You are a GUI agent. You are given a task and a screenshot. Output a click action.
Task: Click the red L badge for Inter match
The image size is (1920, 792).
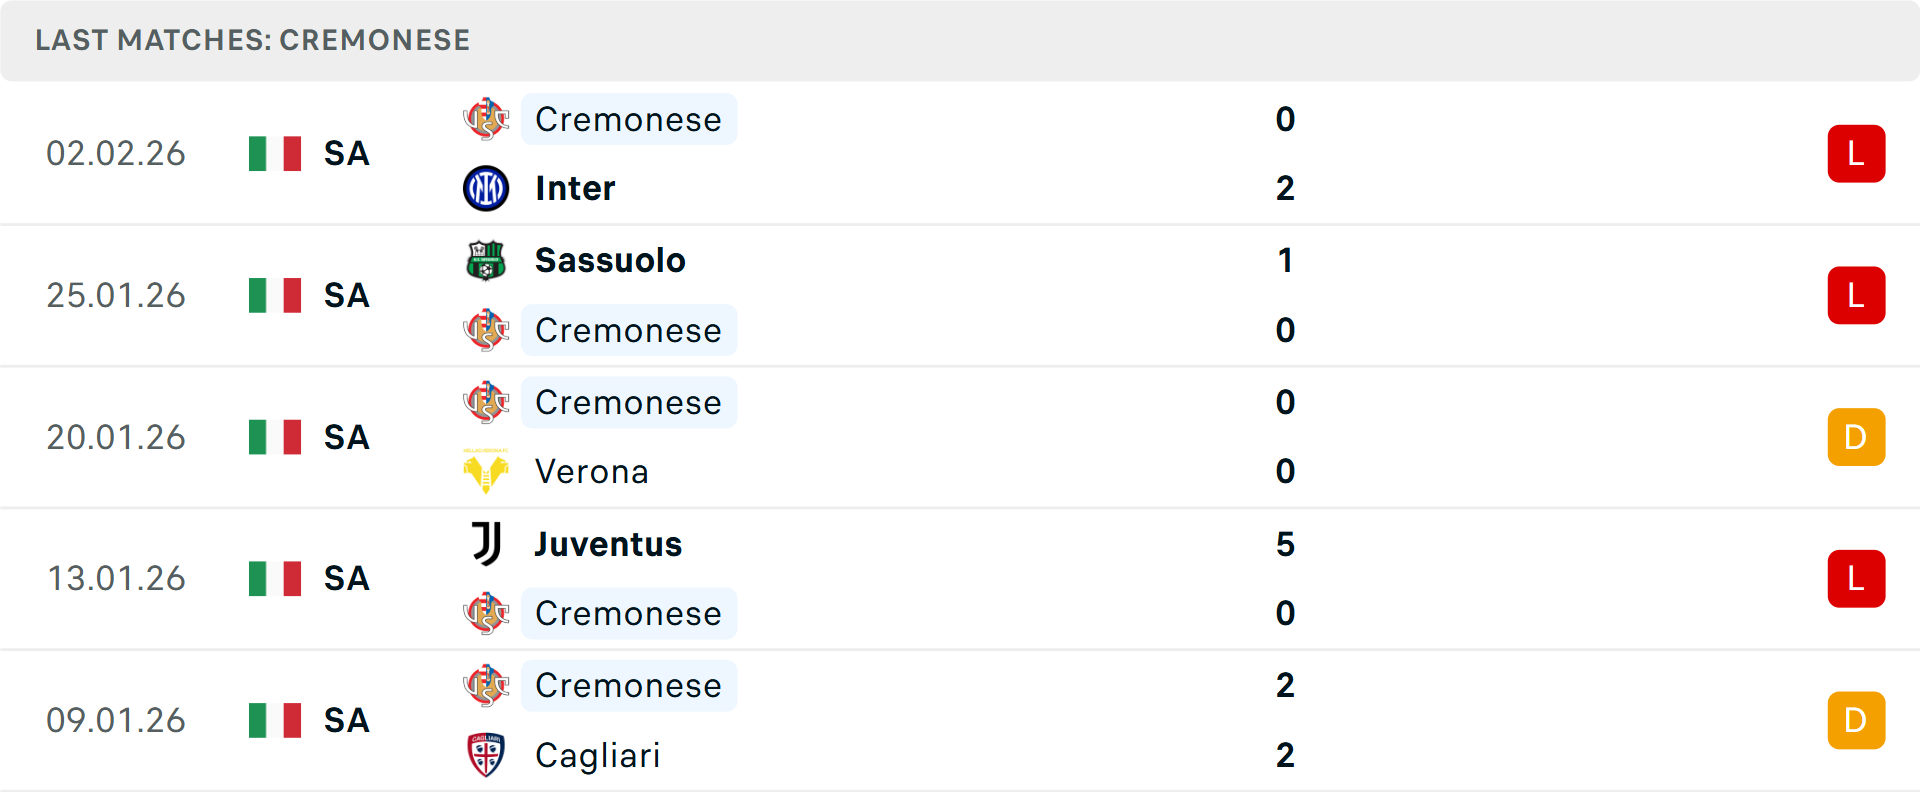[x=1856, y=154]
